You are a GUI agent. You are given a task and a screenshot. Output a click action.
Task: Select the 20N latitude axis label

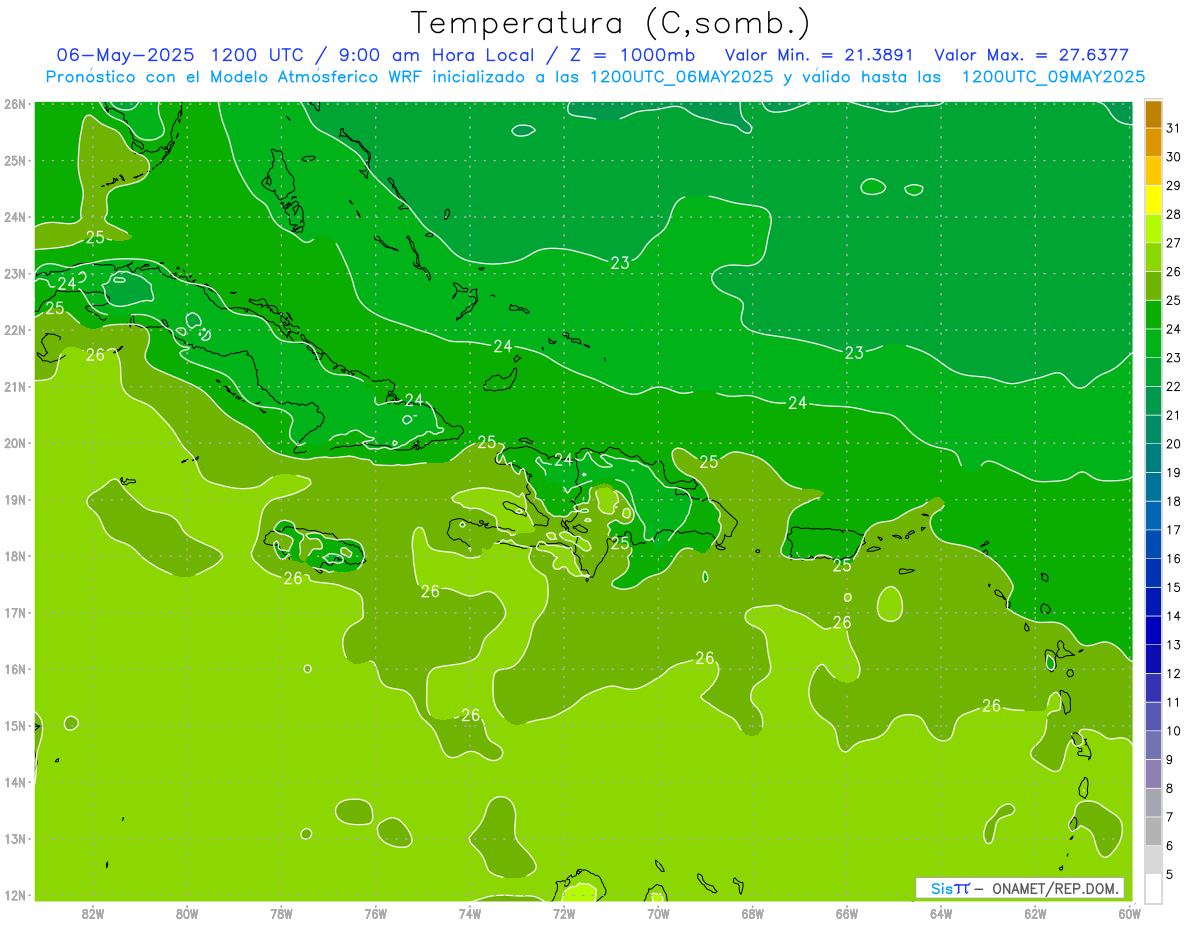pyautogui.click(x=15, y=443)
